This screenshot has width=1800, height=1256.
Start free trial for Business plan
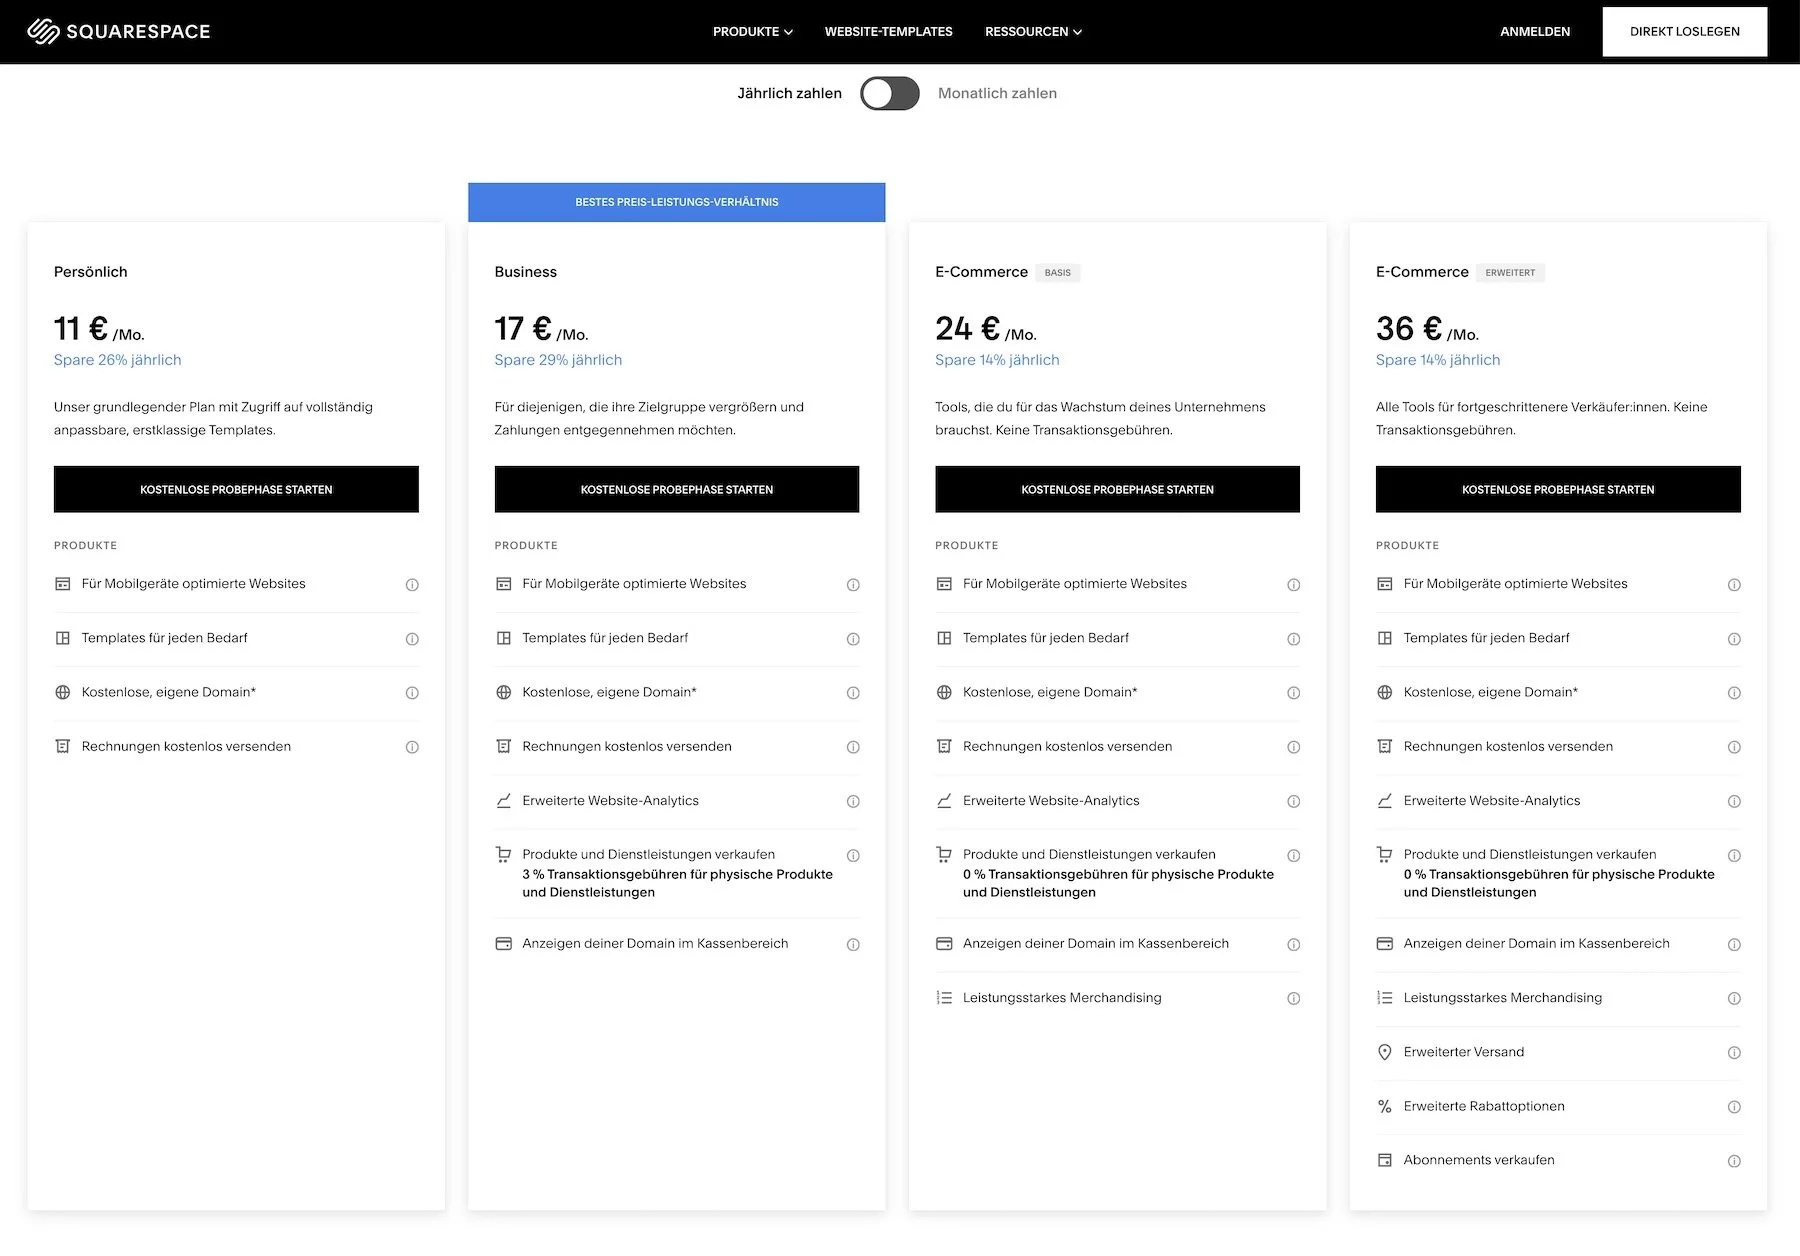677,489
